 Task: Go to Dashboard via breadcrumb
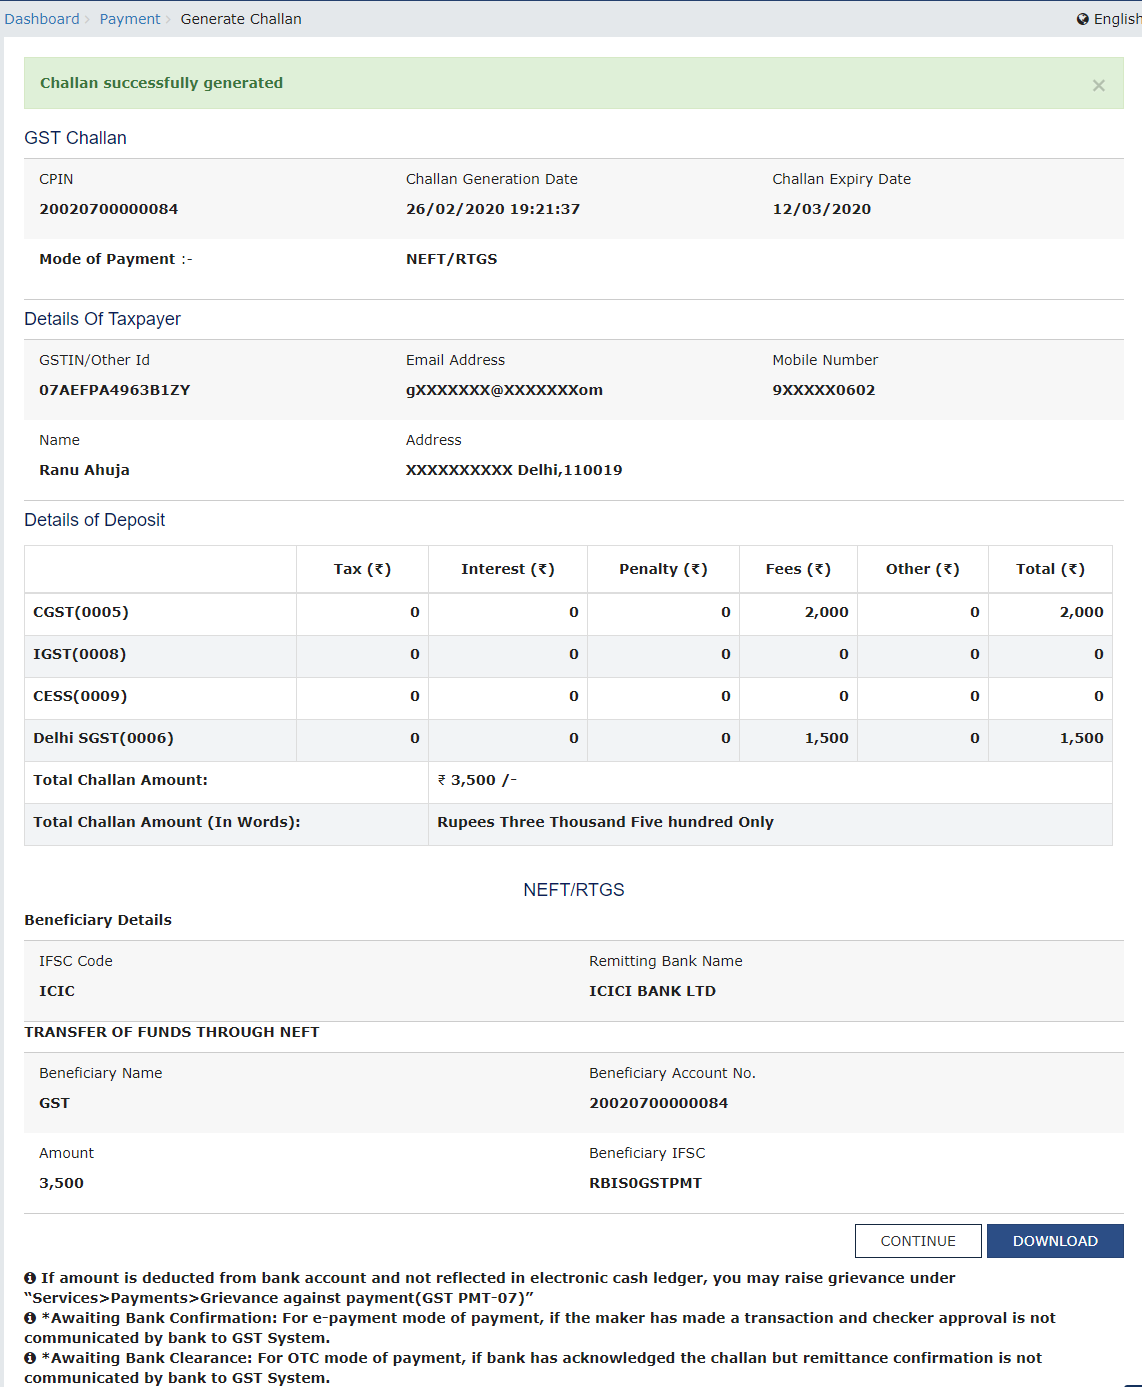point(42,19)
